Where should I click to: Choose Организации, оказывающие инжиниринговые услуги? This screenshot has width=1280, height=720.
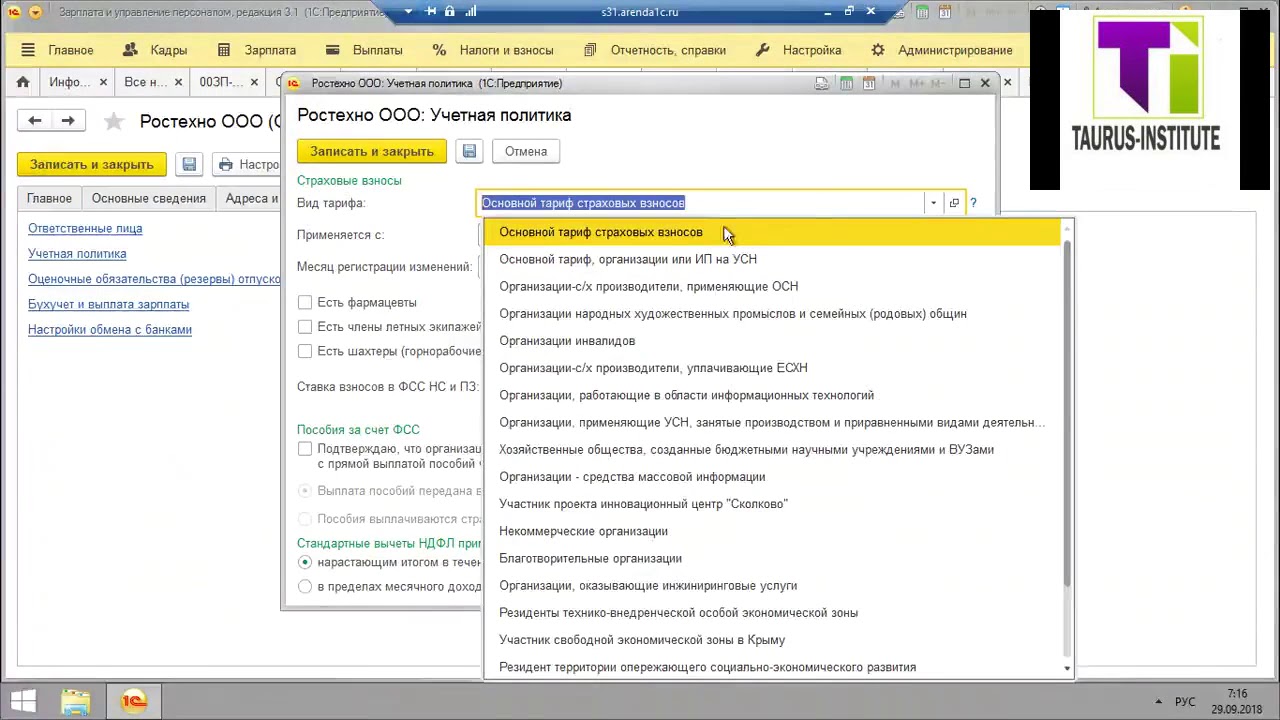[771, 586]
